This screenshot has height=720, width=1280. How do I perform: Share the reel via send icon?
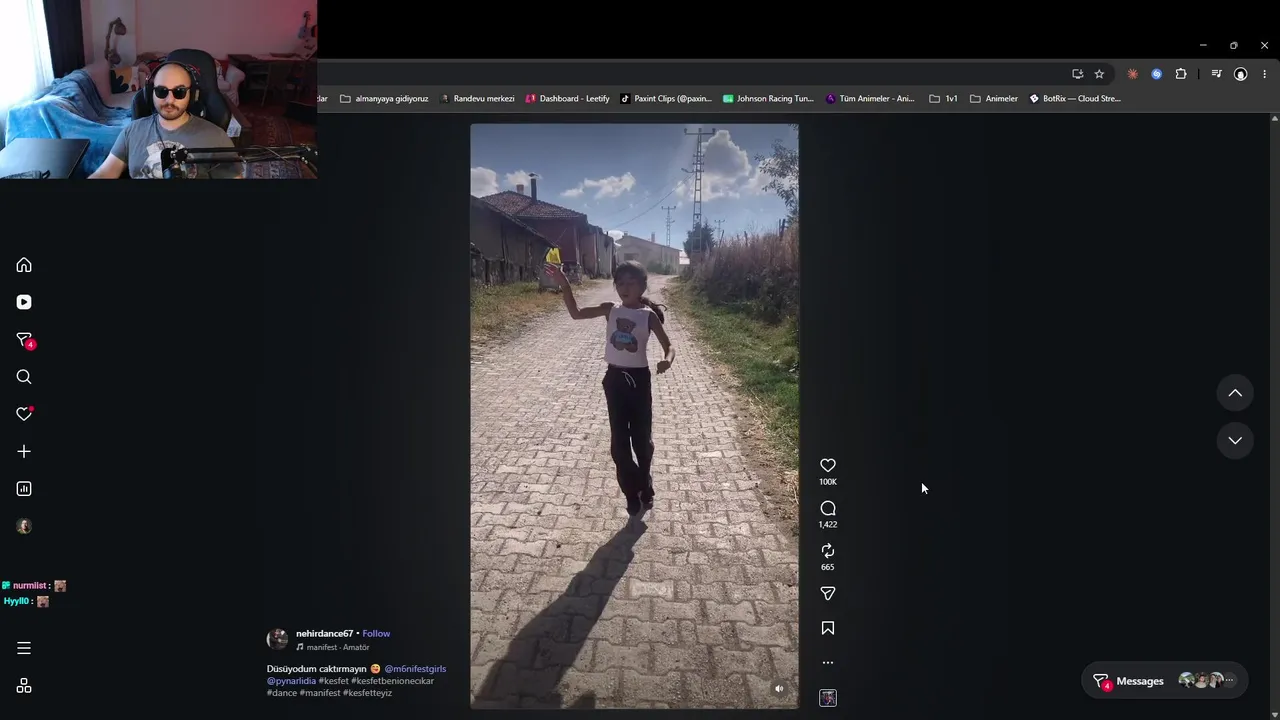tap(828, 593)
